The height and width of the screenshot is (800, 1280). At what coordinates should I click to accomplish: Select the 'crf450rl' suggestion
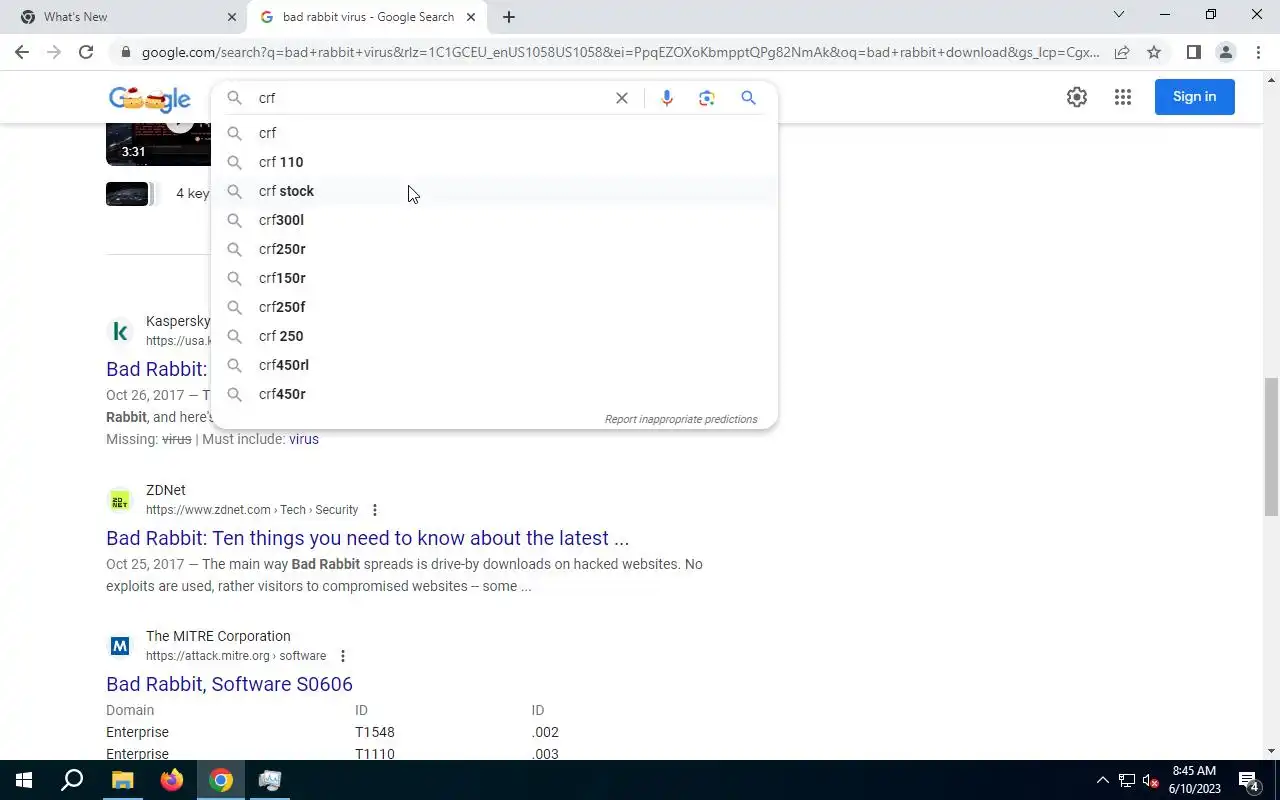(x=495, y=365)
